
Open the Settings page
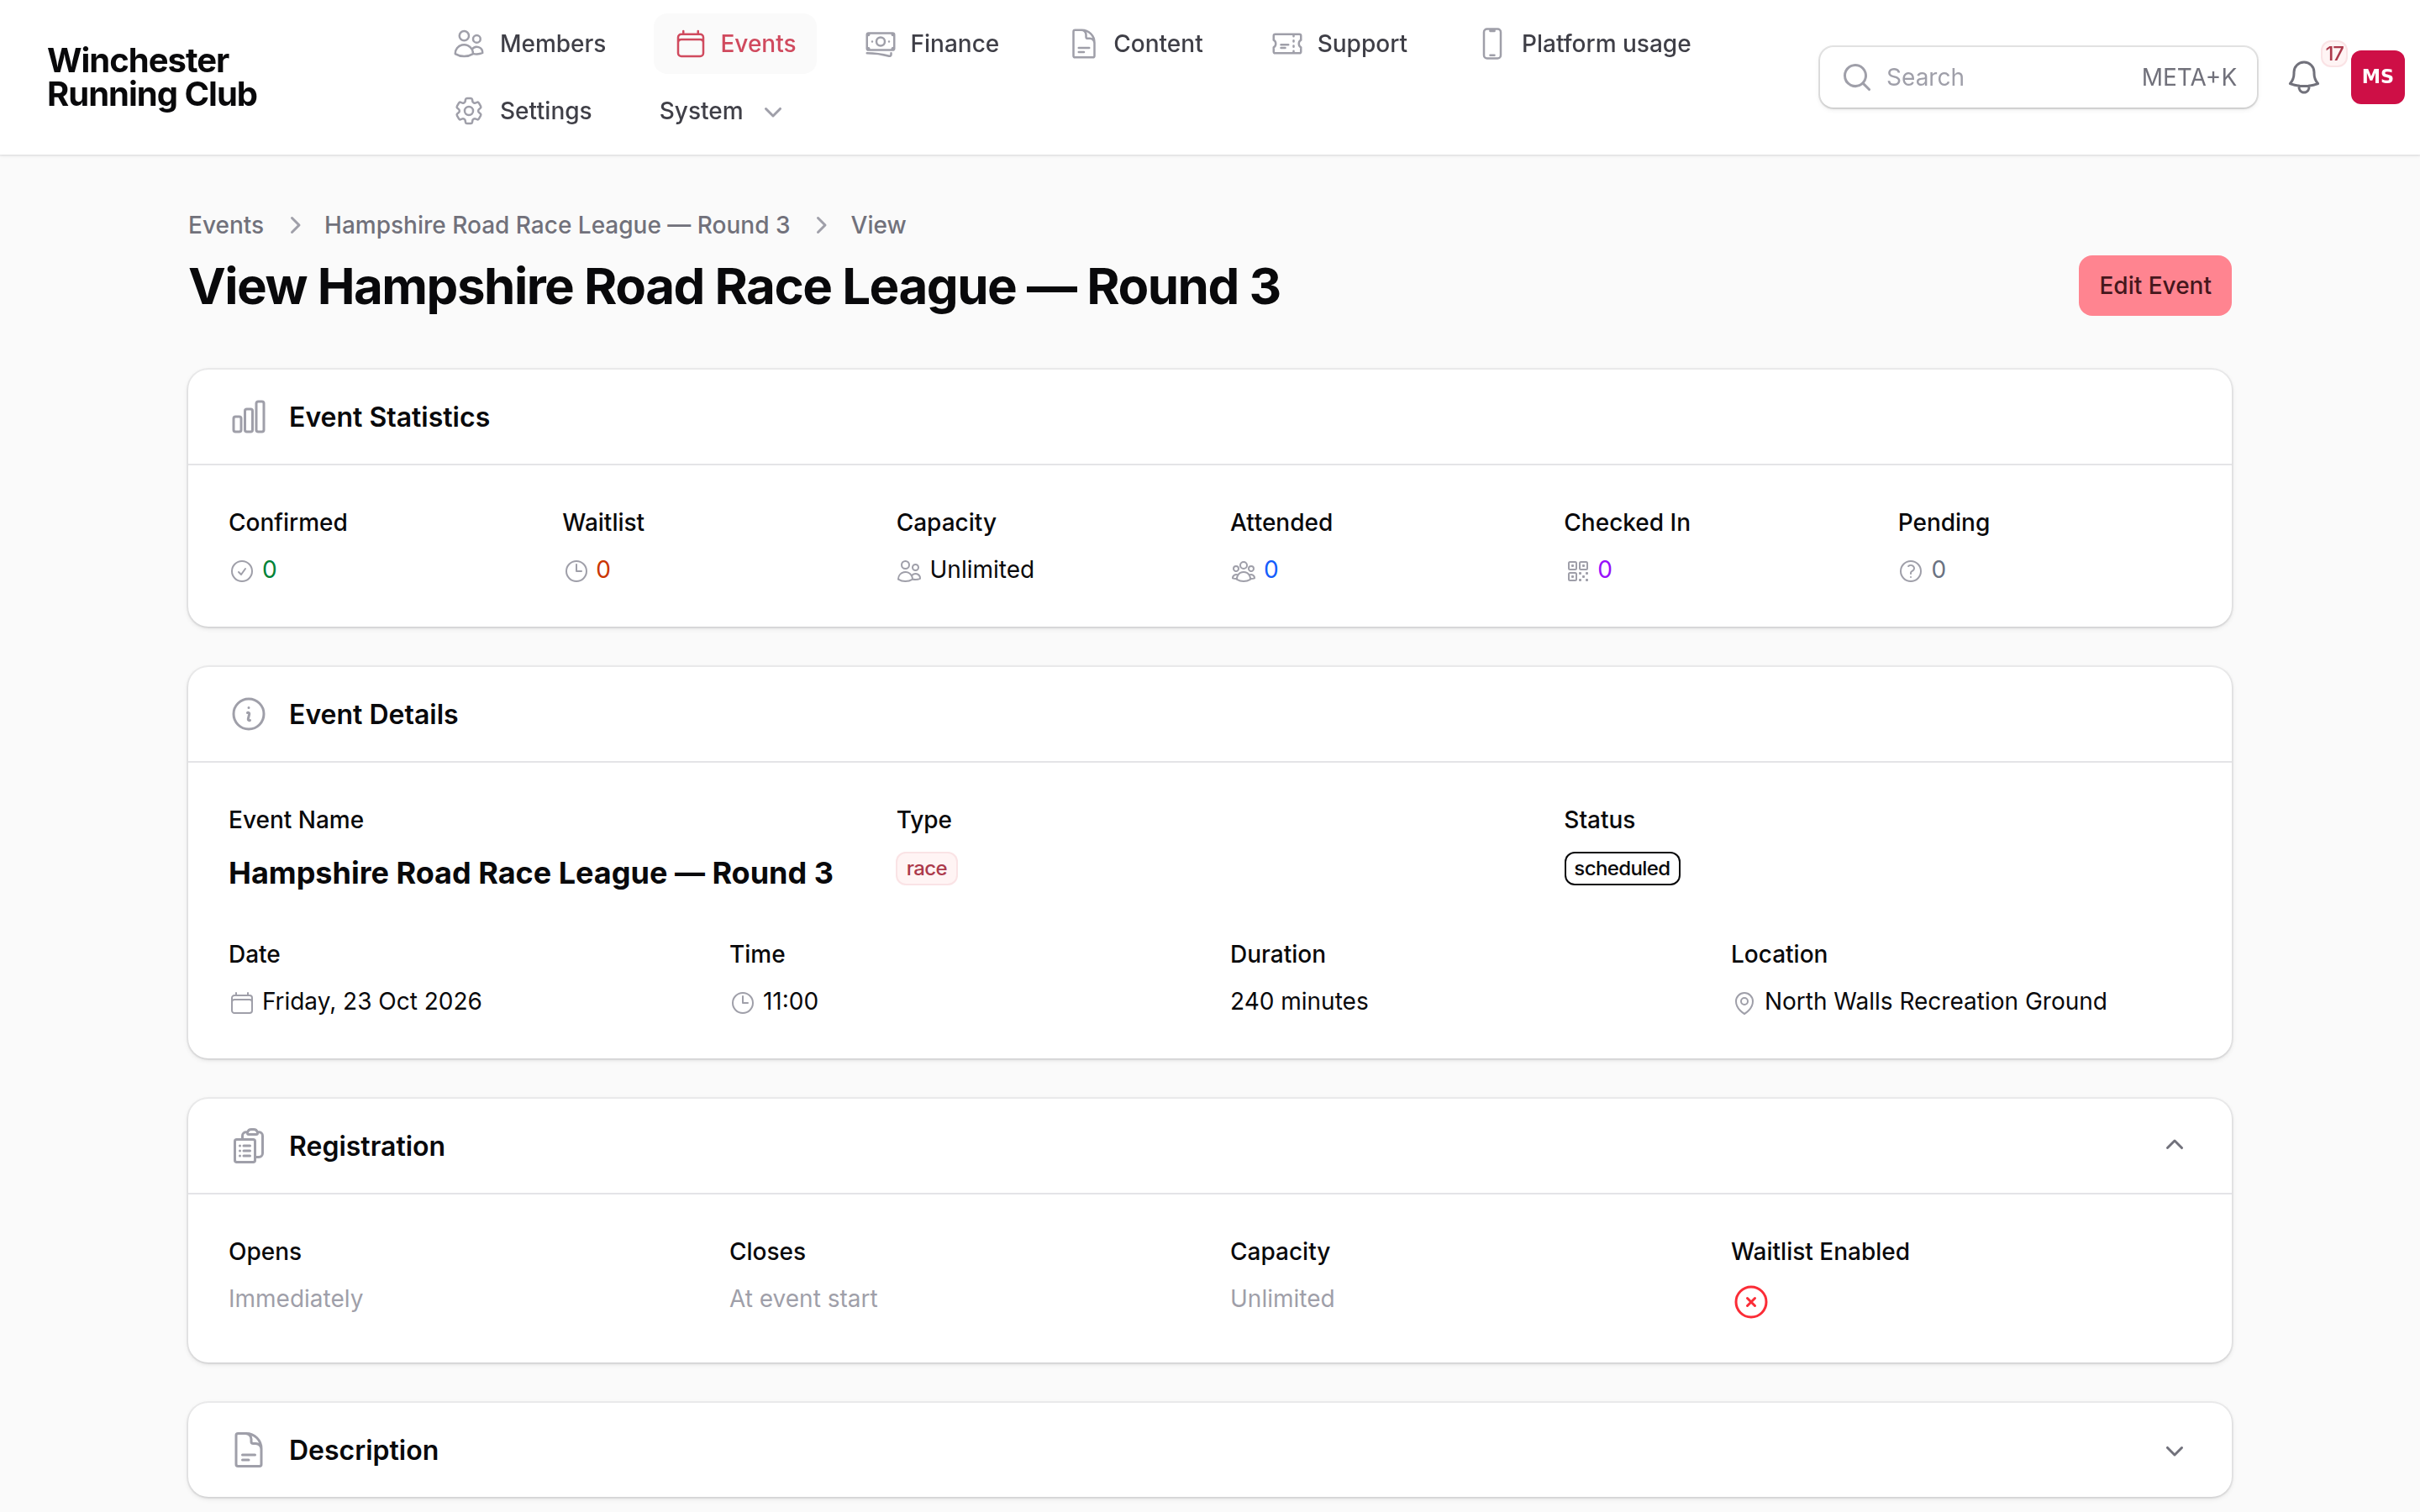pos(523,111)
